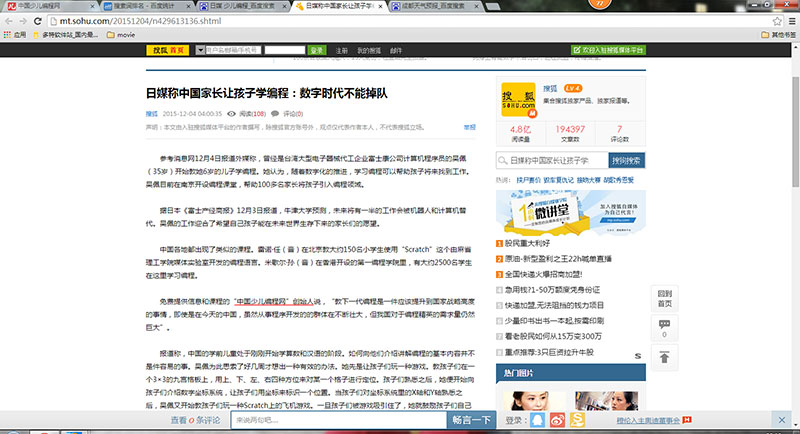Screen dimensions: 800x434
Task: Switch to the 日媒 少儿编程_百度搜索 tab
Action: pyautogui.click(x=242, y=6)
